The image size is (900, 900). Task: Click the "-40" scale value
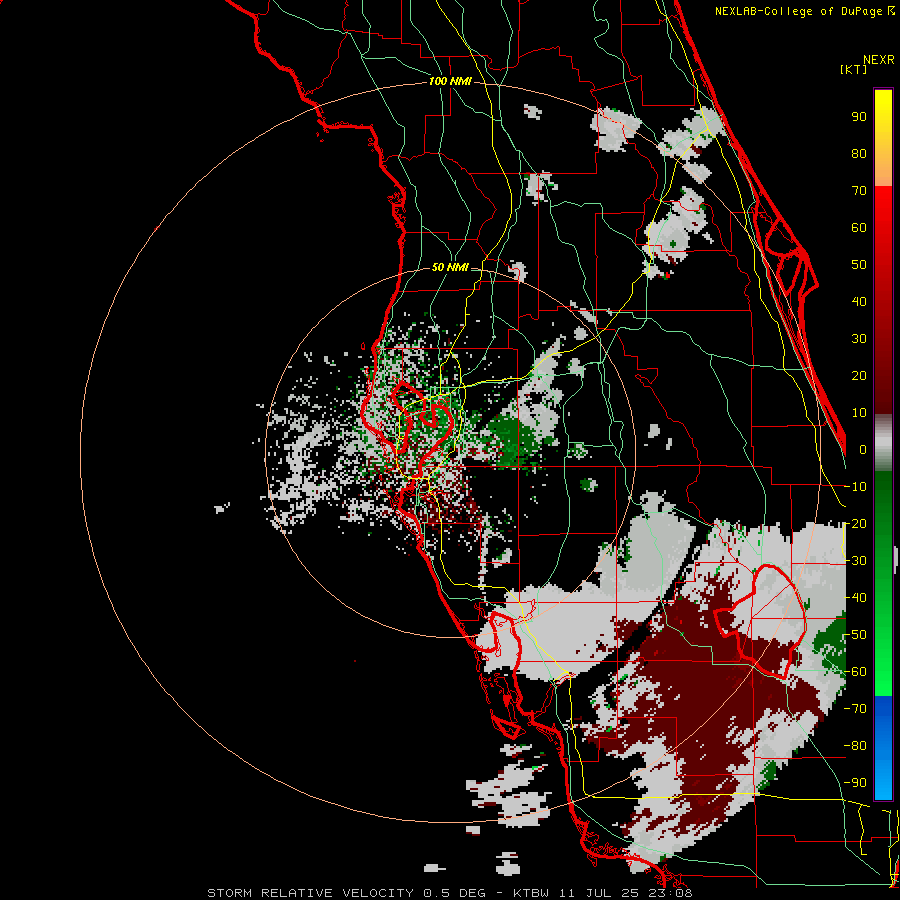[855, 598]
